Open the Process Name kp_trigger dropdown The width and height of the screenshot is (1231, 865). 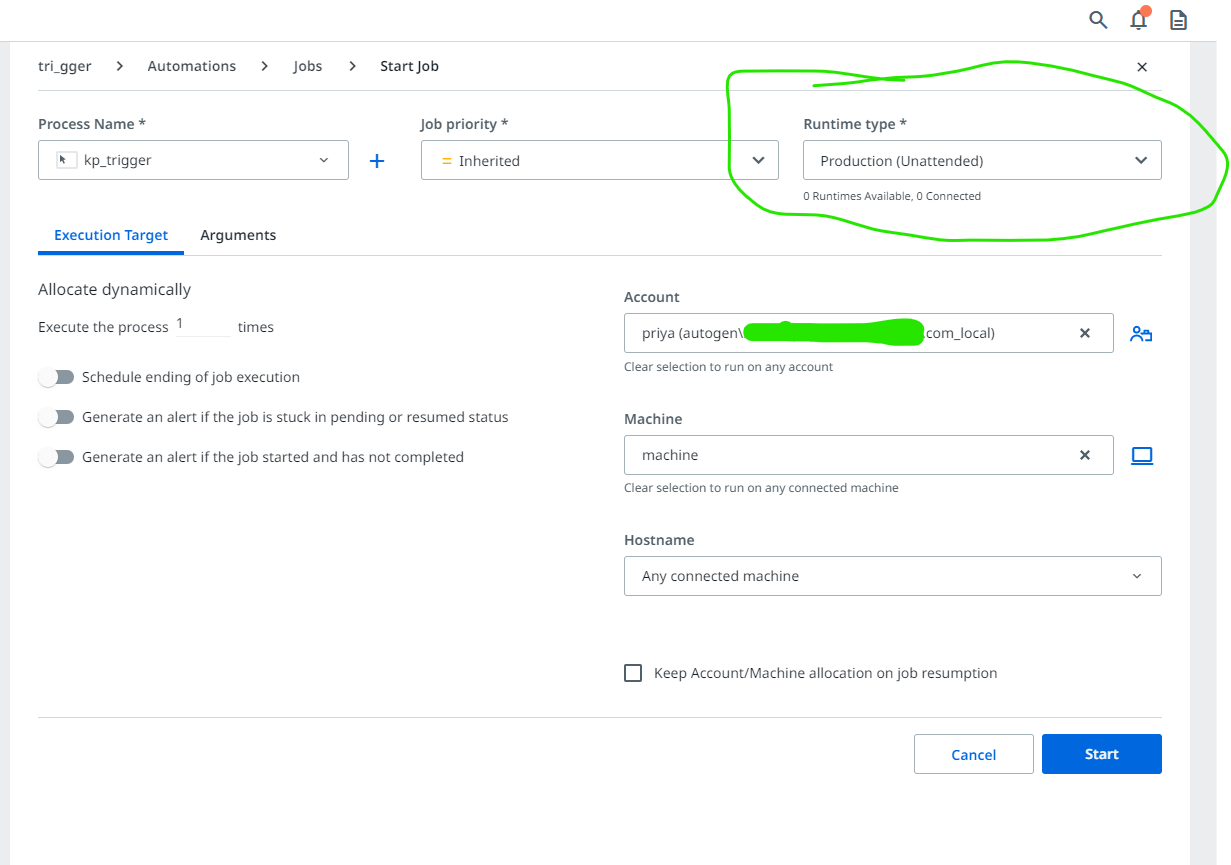pyautogui.click(x=193, y=160)
